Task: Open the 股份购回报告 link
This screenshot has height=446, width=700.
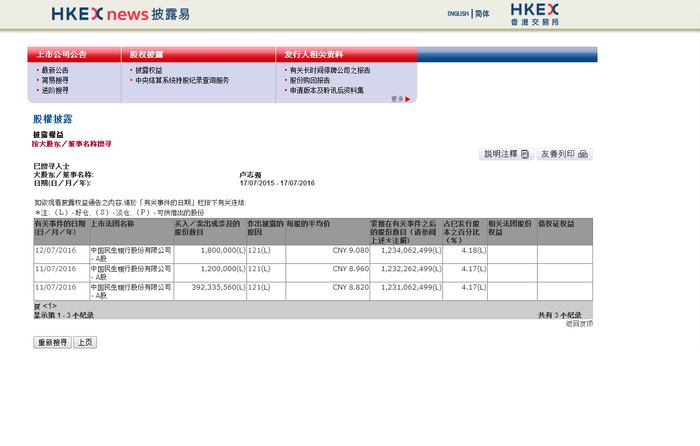Action: click(310, 80)
